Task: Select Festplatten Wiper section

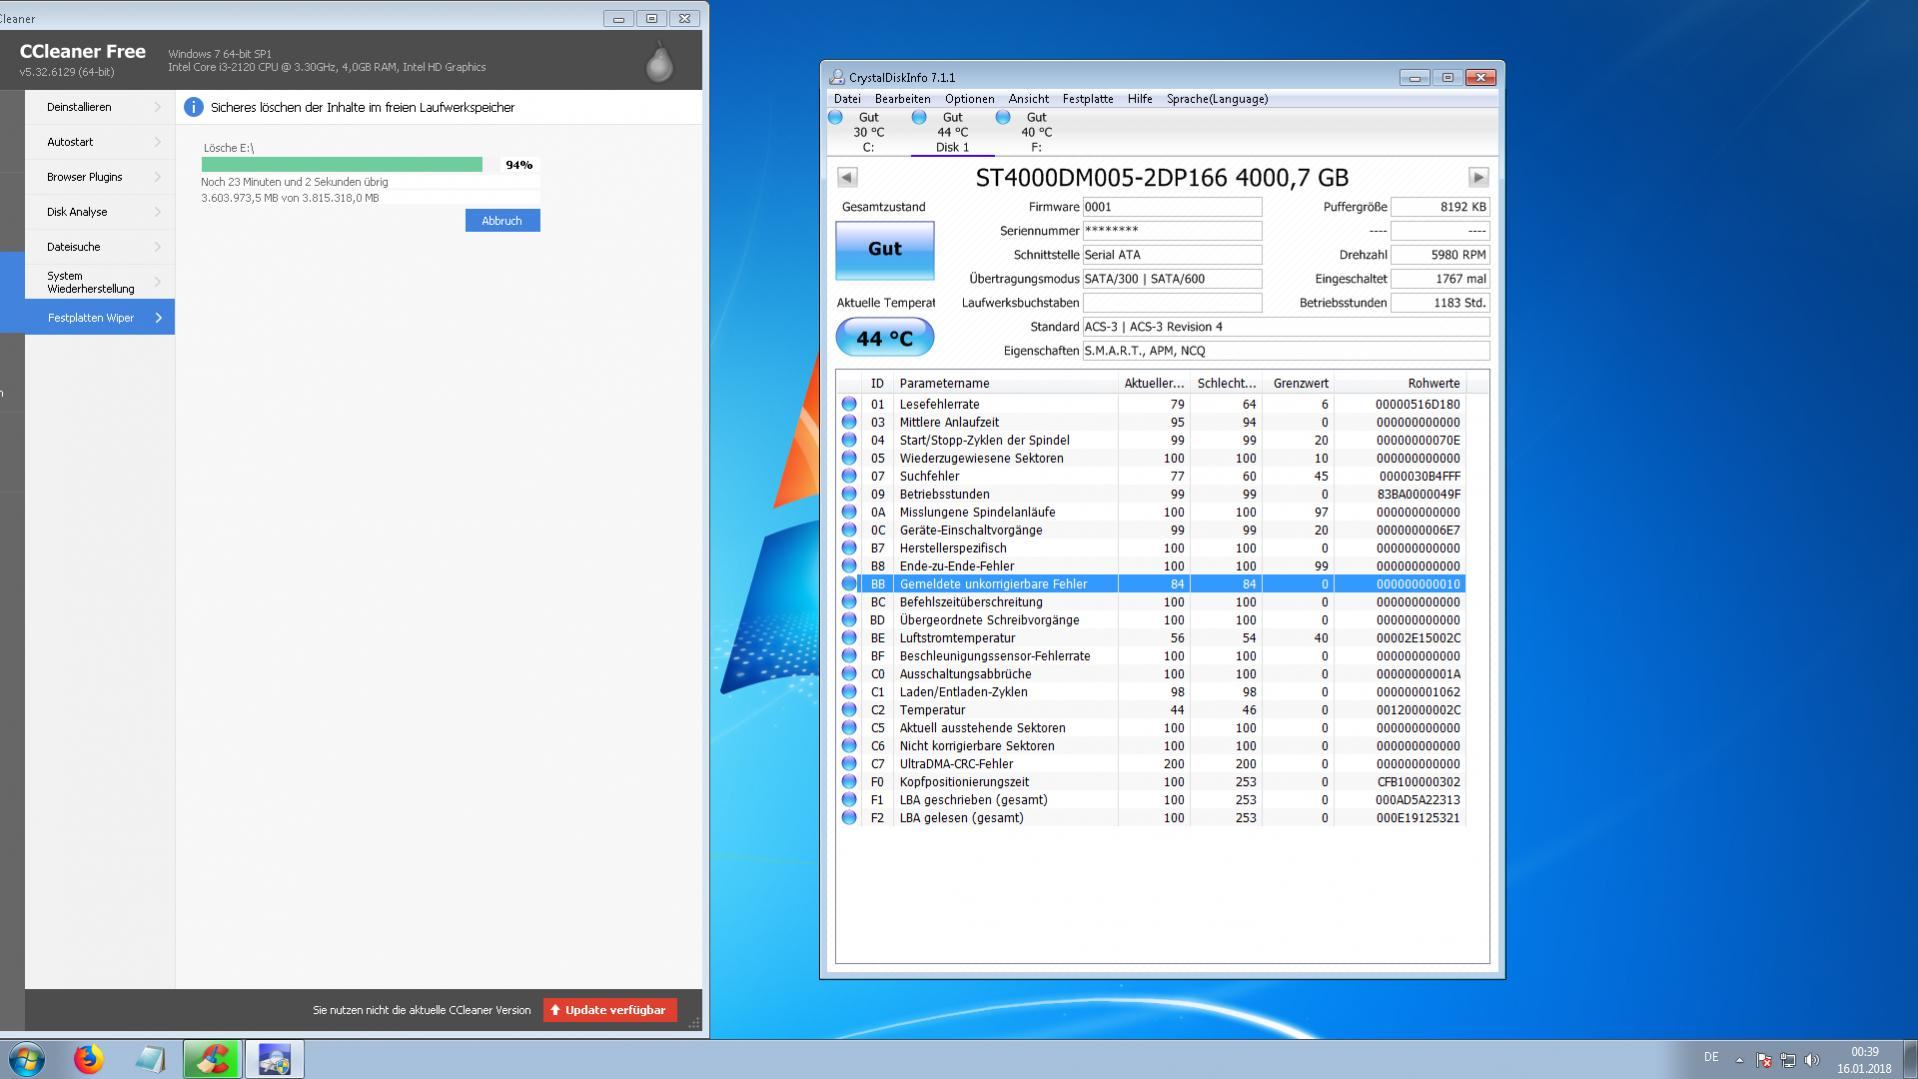Action: pyautogui.click(x=100, y=317)
